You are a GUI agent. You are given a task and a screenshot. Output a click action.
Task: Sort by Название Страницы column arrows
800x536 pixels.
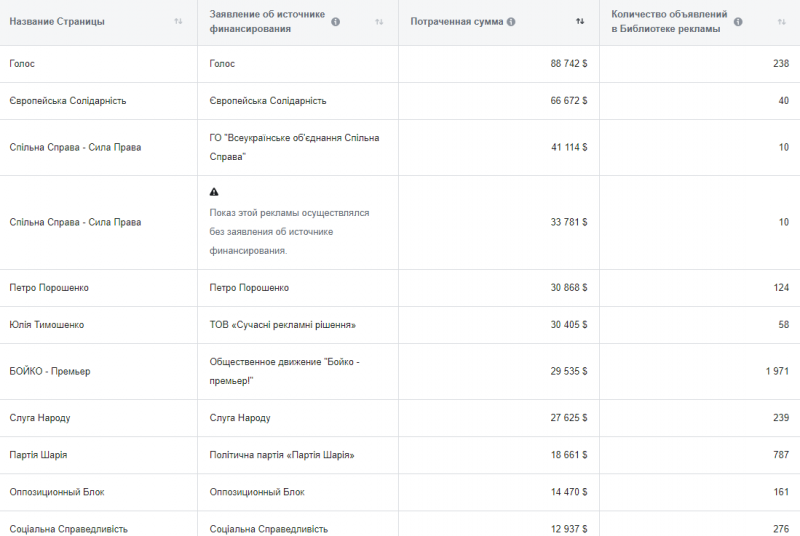[178, 22]
